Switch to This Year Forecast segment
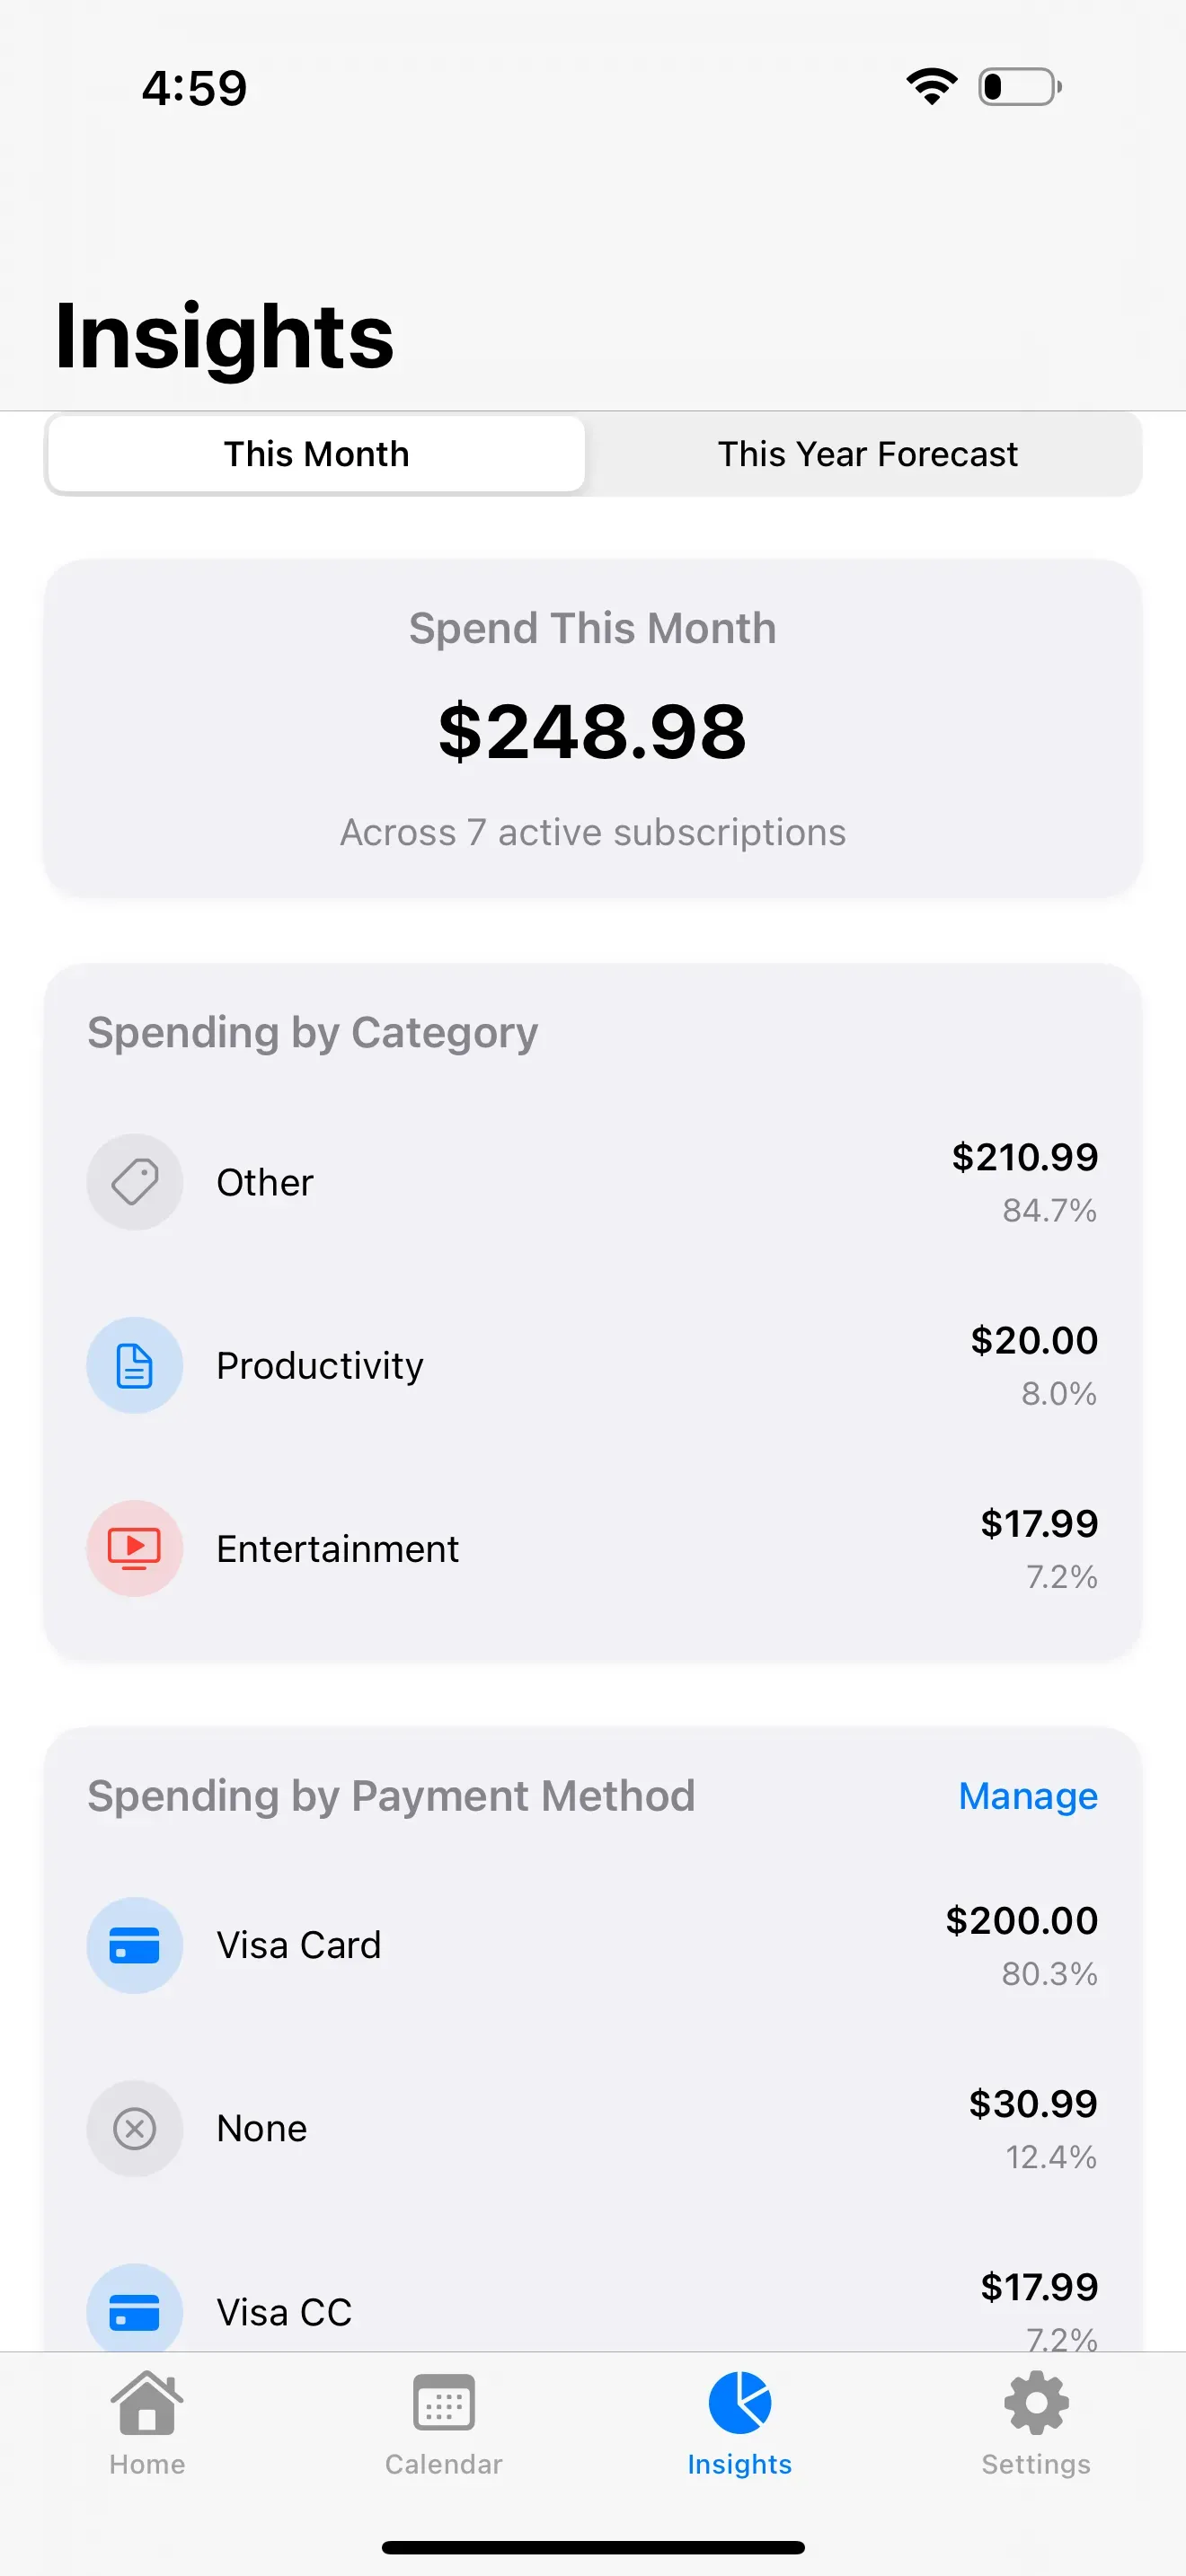Image resolution: width=1186 pixels, height=2576 pixels. (x=867, y=454)
